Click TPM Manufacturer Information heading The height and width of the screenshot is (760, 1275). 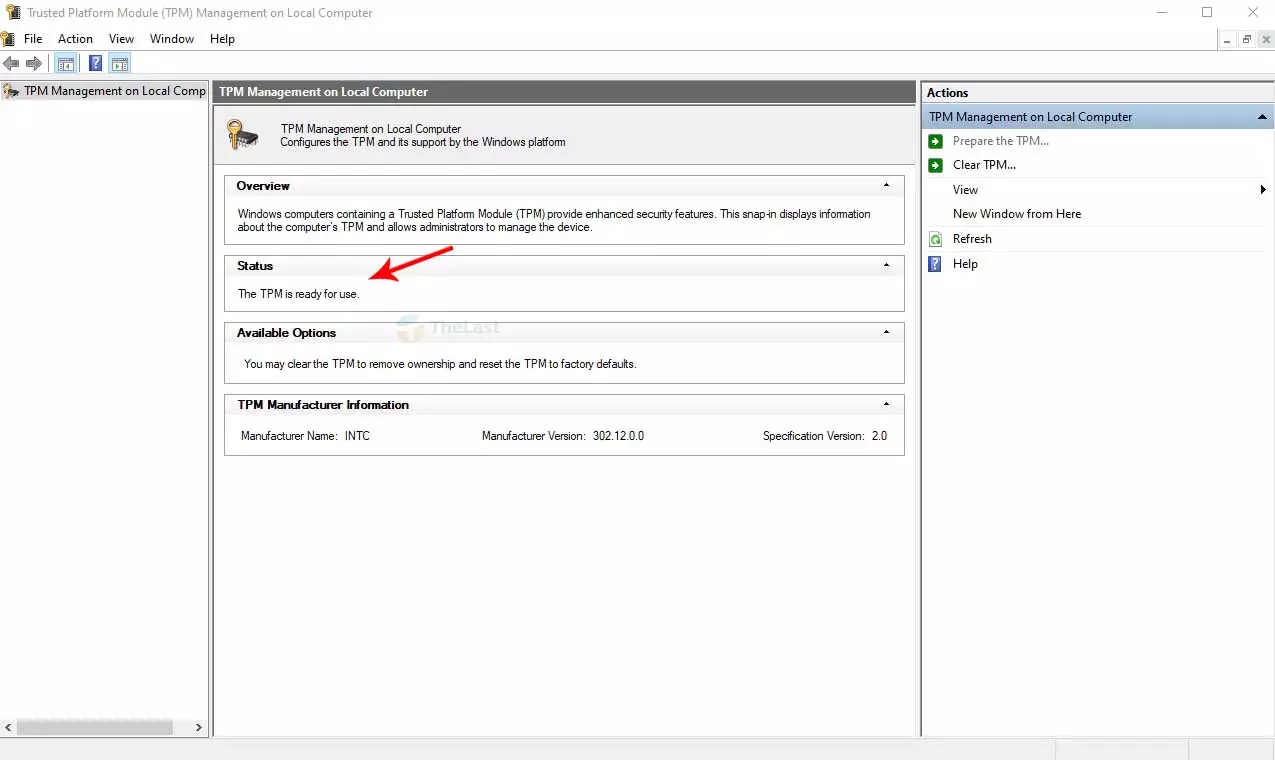pyautogui.click(x=323, y=405)
